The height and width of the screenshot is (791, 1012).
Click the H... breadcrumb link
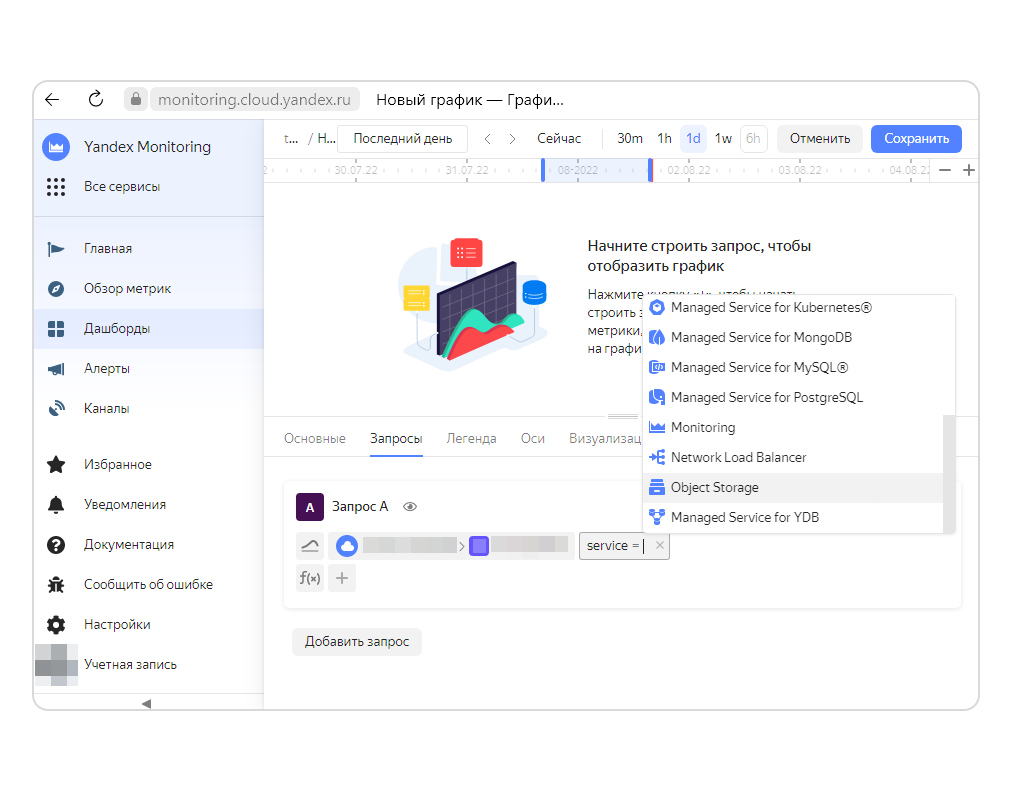(326, 139)
